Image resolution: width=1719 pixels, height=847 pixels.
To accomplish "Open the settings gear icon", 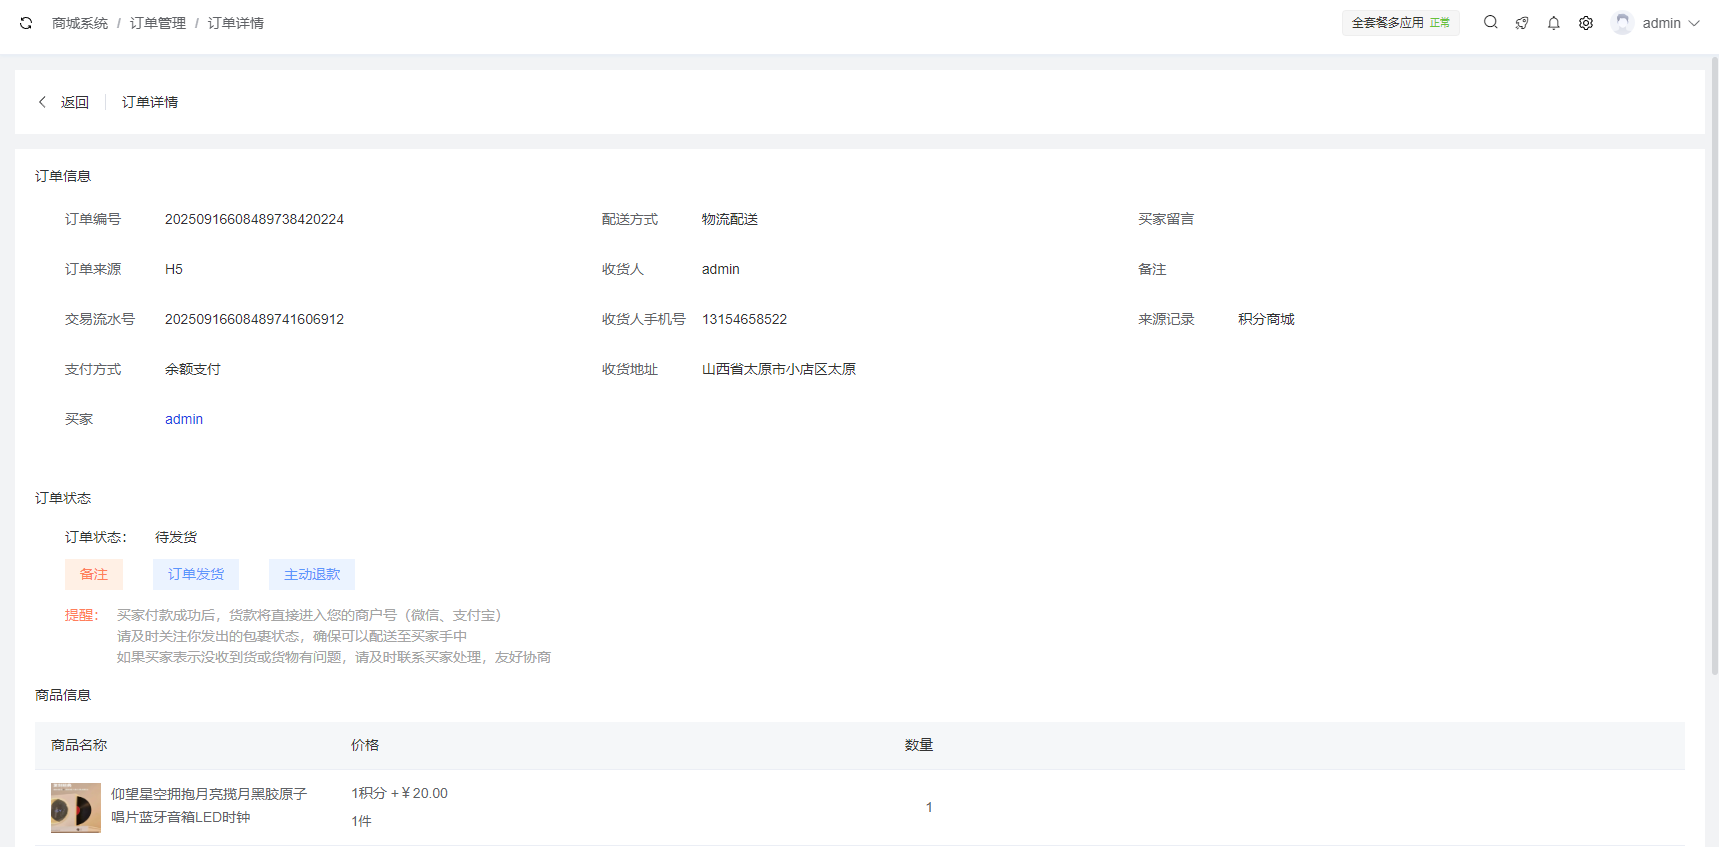I will pyautogui.click(x=1586, y=23).
